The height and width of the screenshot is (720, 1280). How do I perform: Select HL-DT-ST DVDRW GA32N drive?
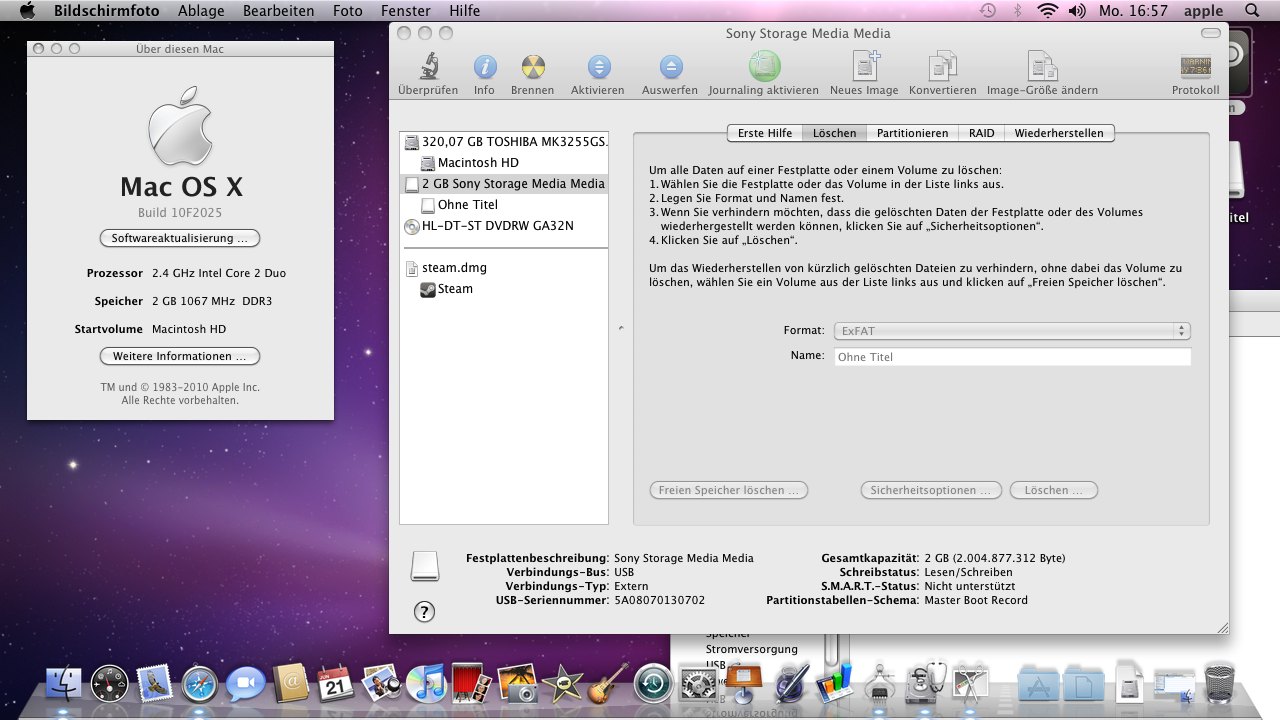coord(504,225)
